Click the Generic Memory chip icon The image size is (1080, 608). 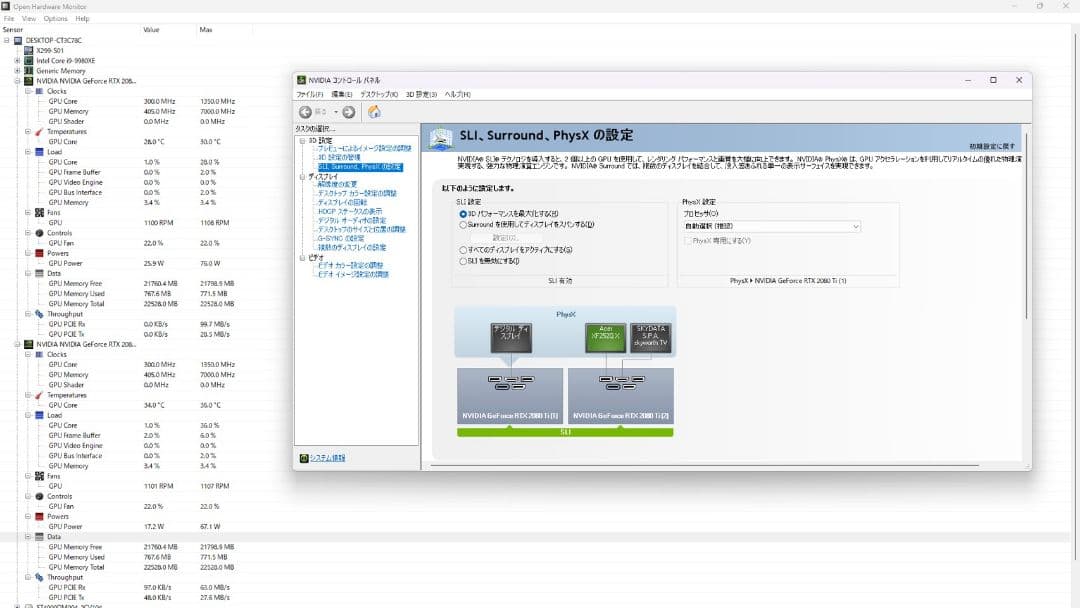[x=28, y=71]
